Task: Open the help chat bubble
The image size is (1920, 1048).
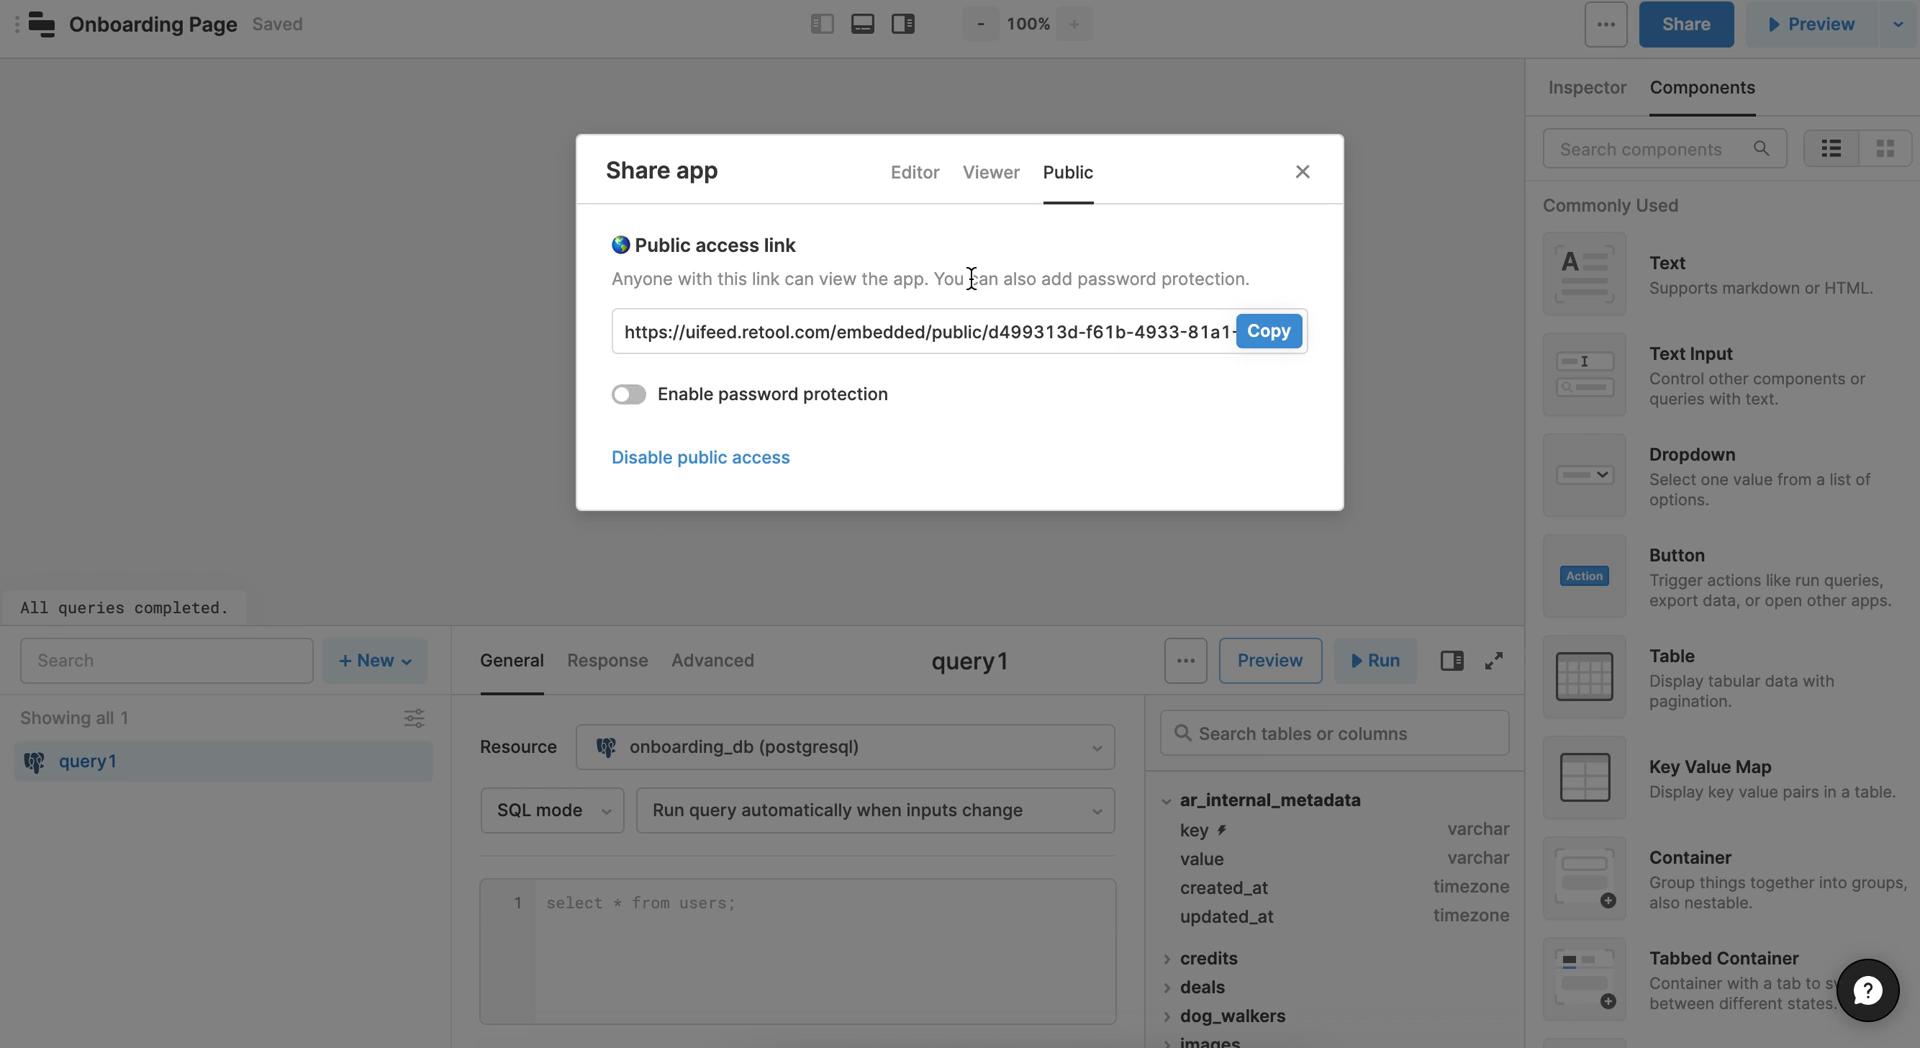Action: pyautogui.click(x=1867, y=990)
